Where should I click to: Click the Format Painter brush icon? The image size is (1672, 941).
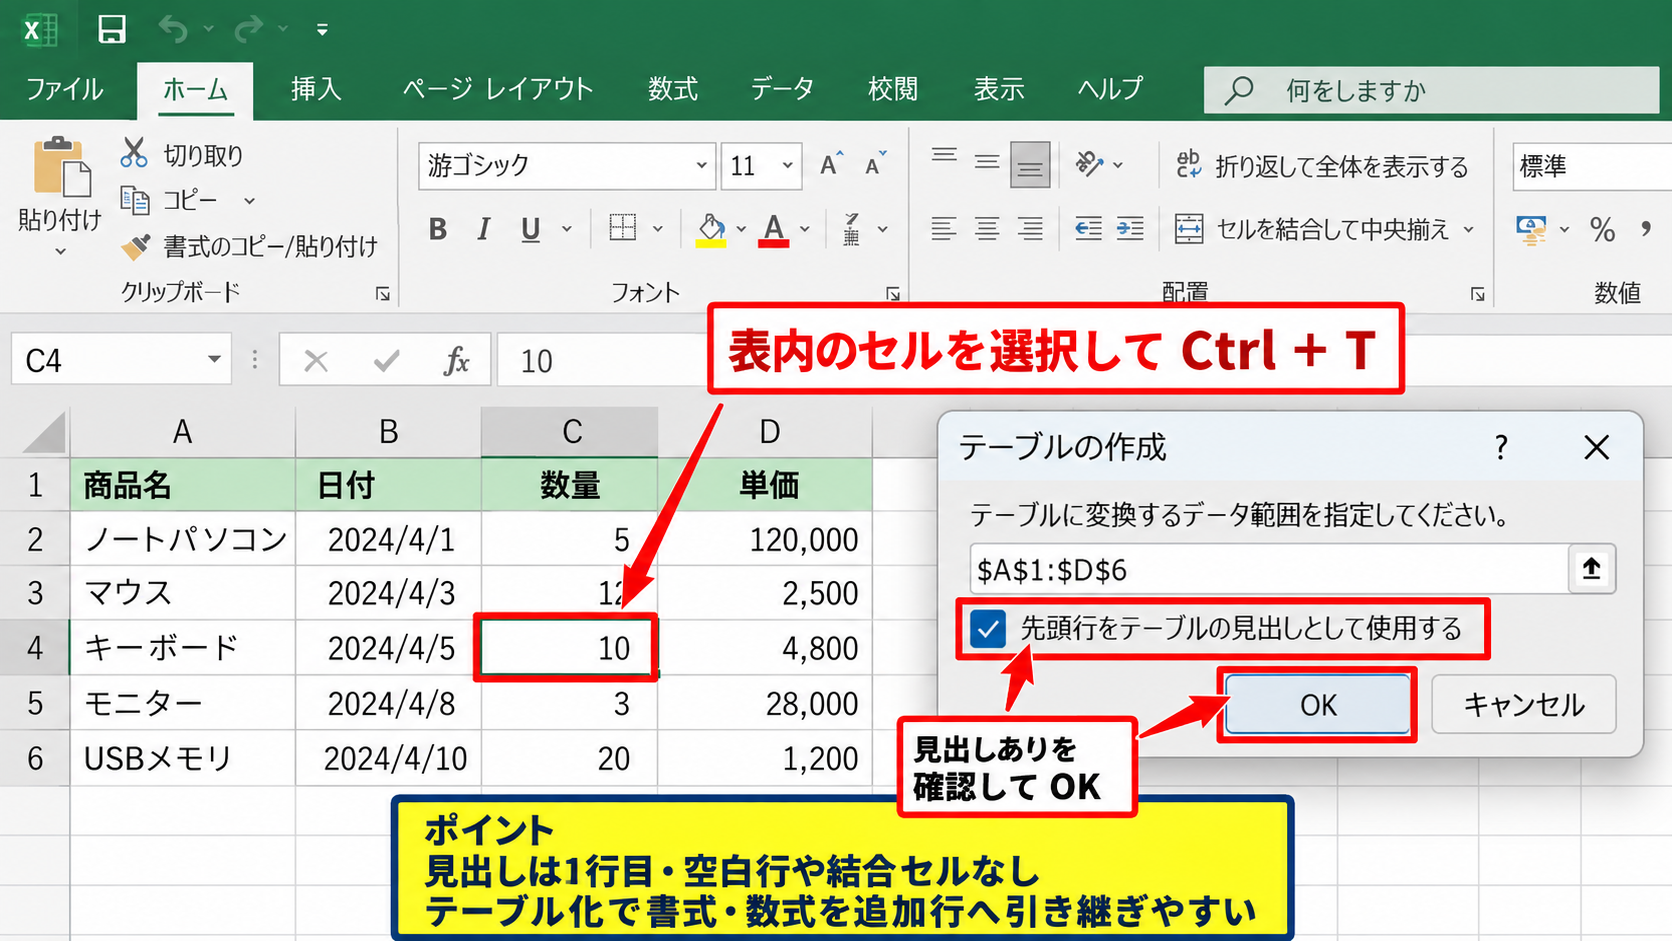tap(136, 246)
